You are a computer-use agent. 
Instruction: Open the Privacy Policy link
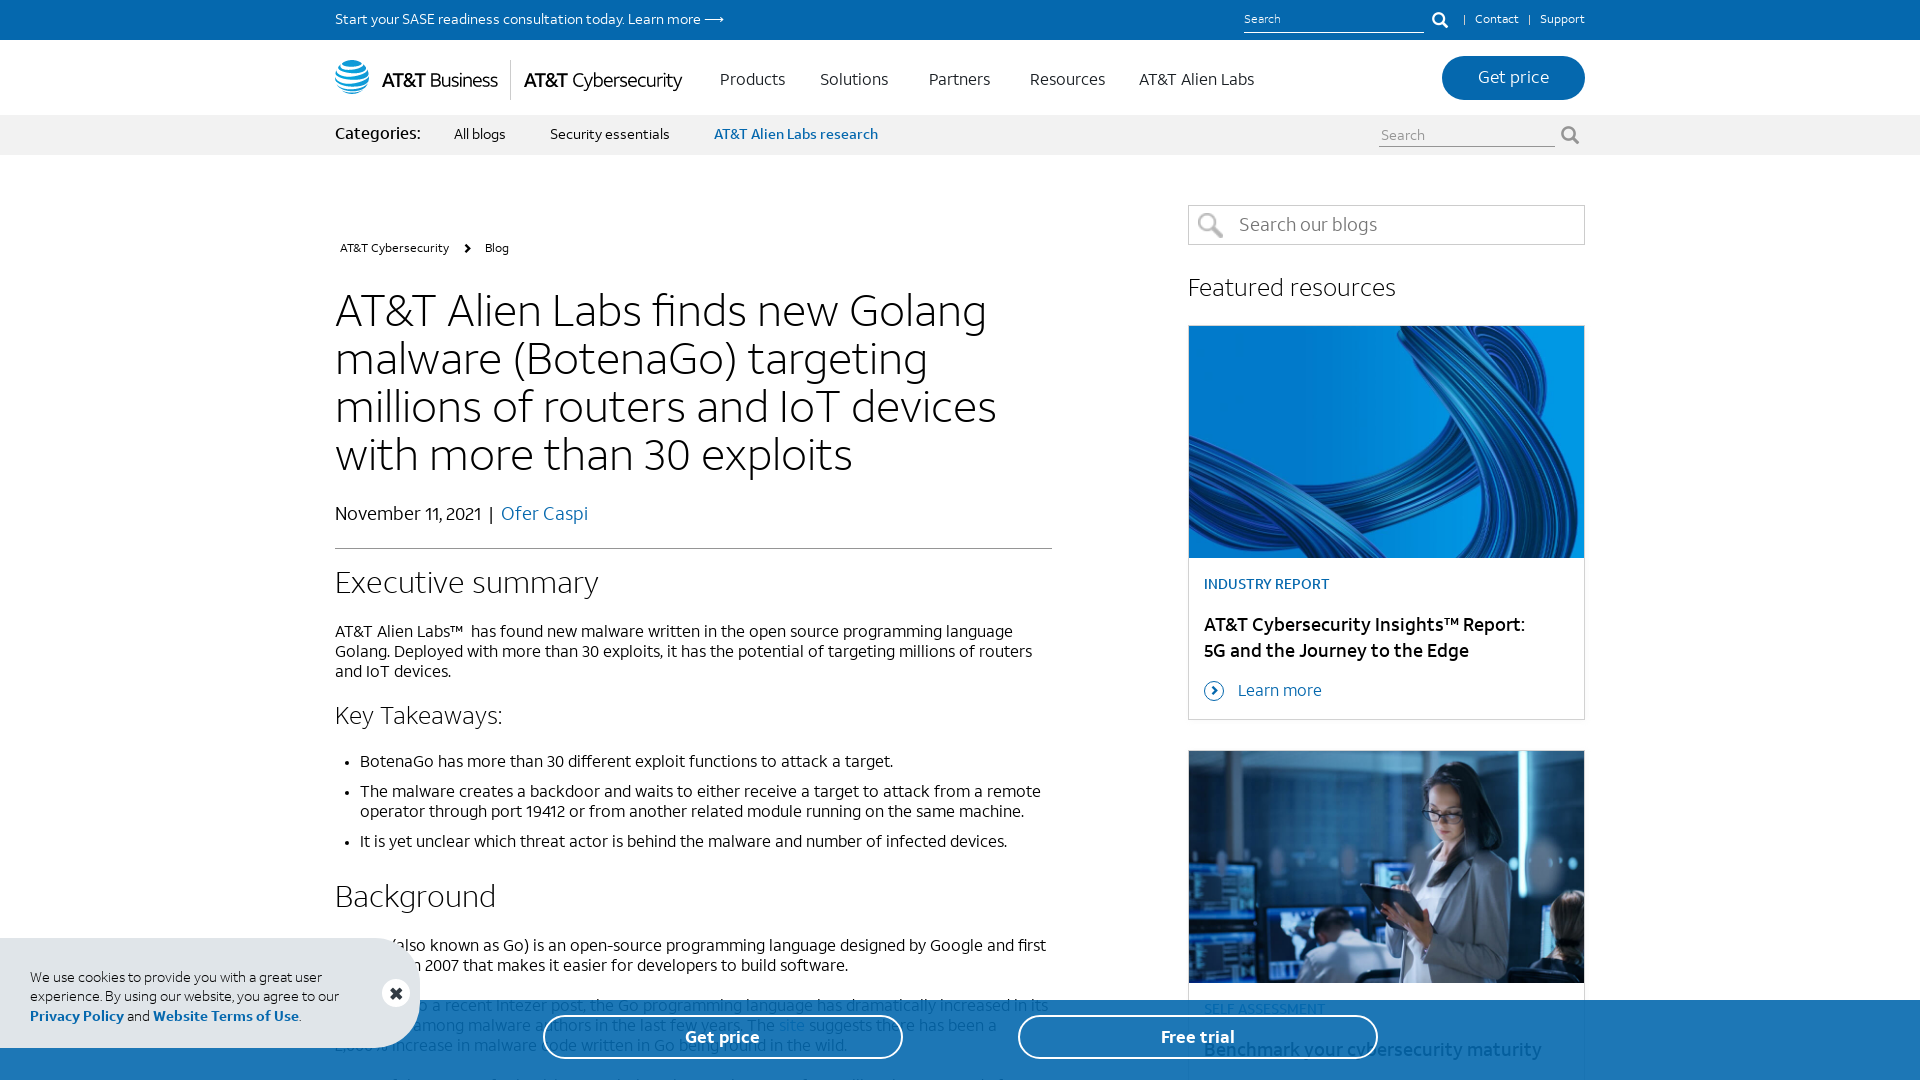pos(77,1016)
